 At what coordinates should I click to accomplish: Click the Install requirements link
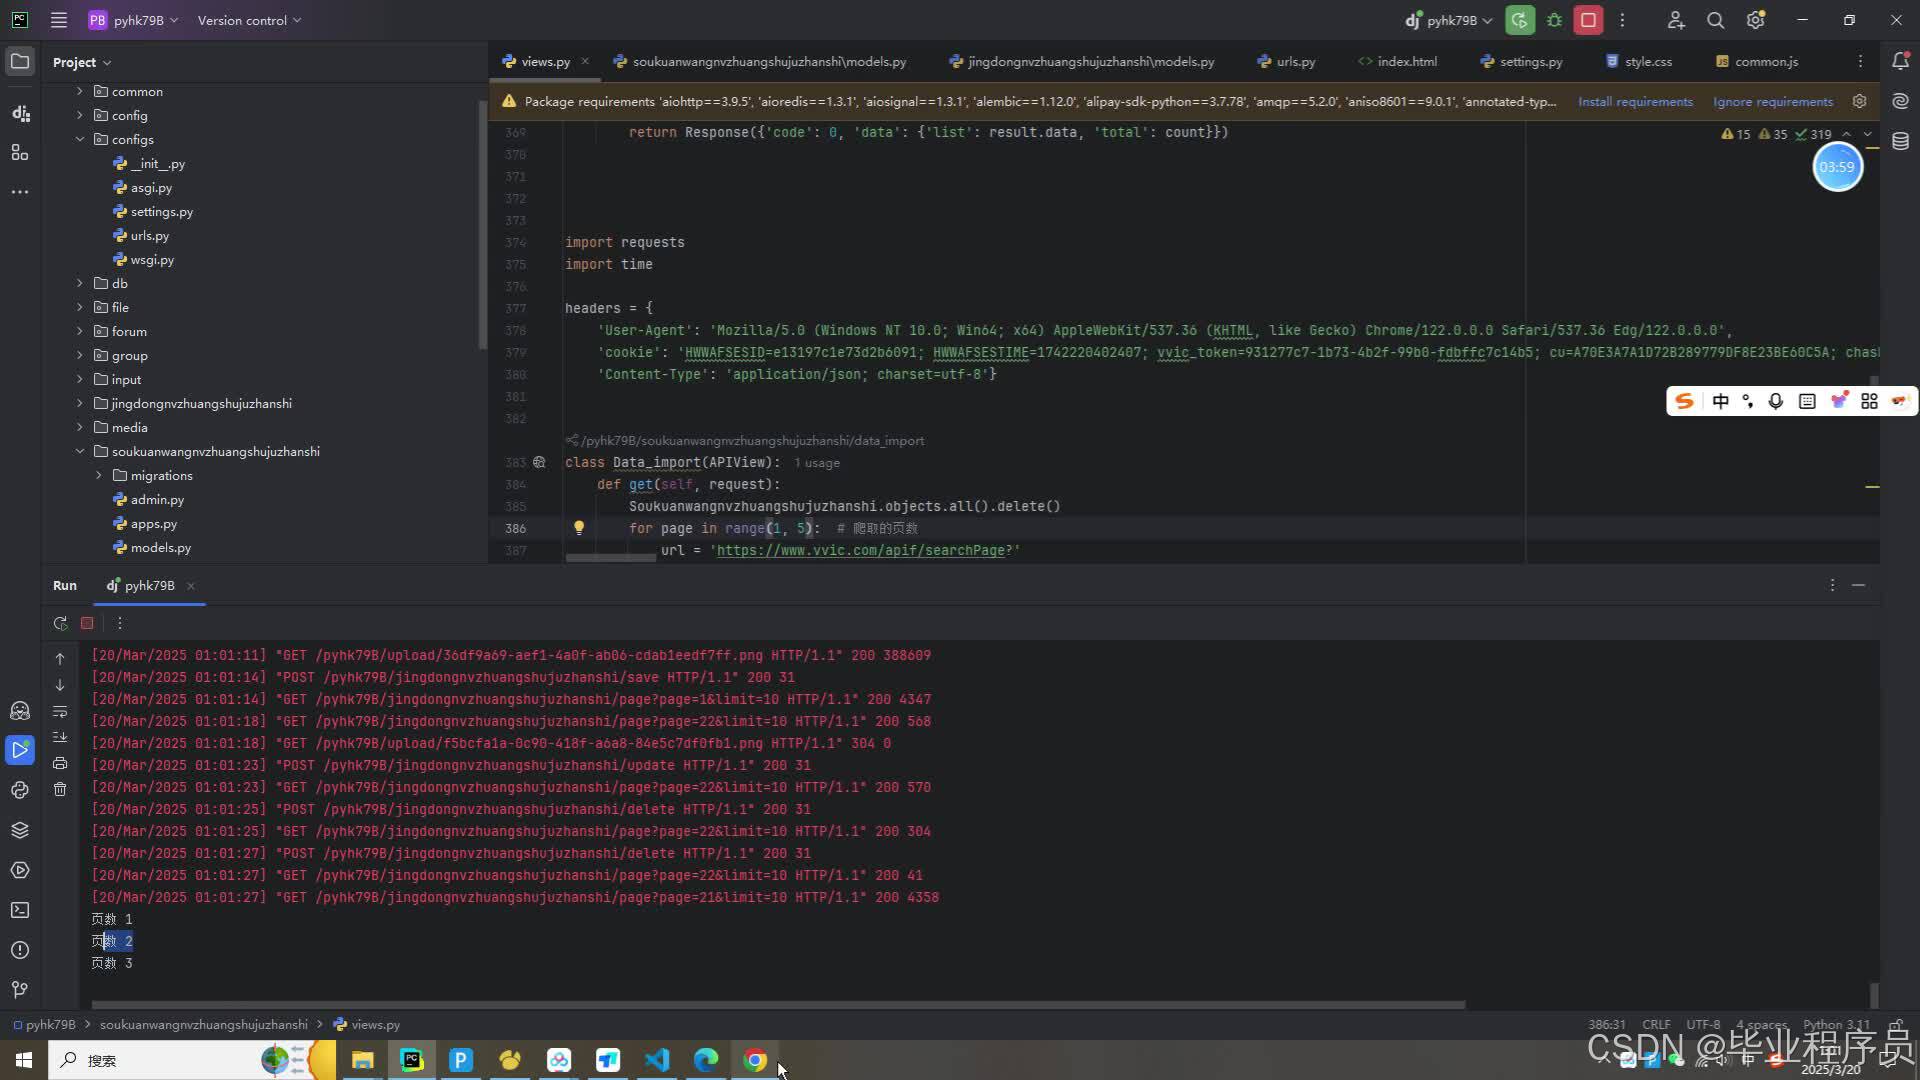1635,101
